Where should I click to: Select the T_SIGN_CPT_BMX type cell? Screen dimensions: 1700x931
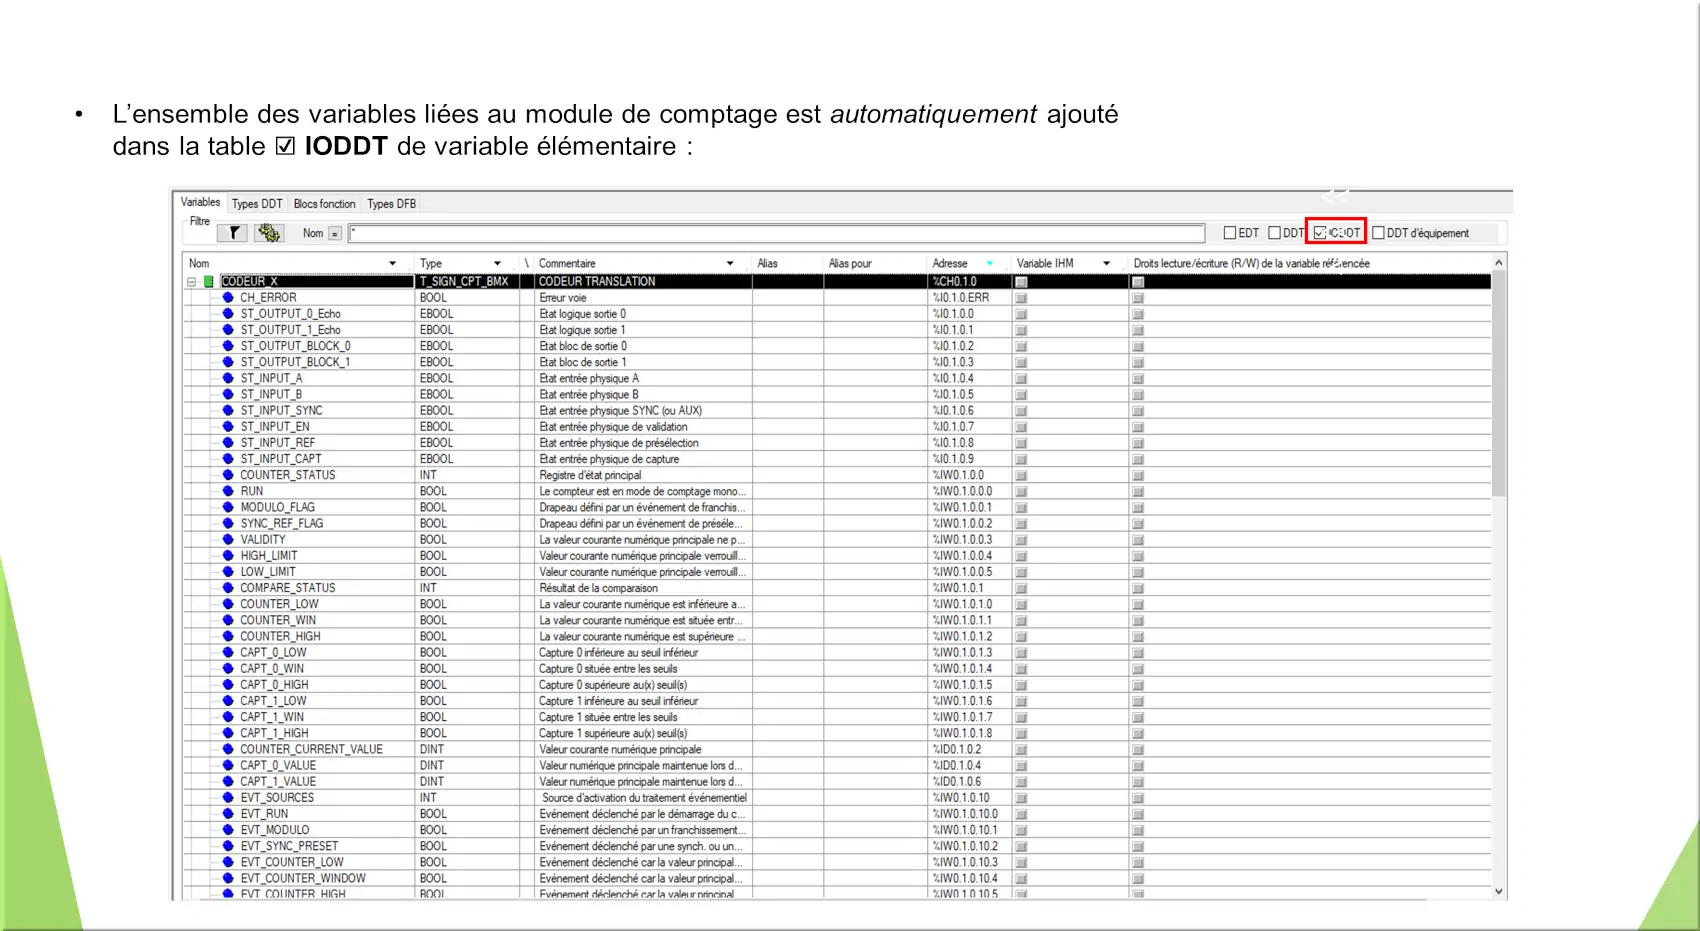click(x=467, y=282)
